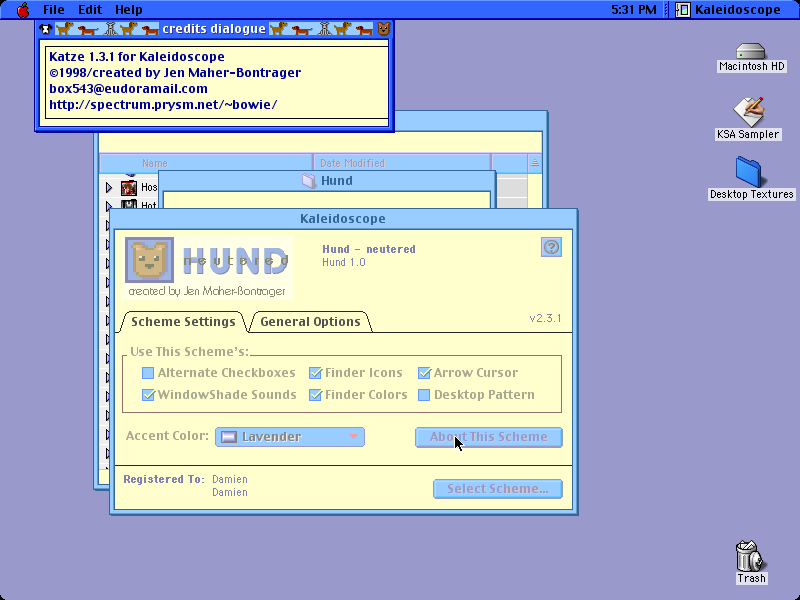Viewport: 800px width, 600px height.
Task: Click the Trash icon on desktop
Action: (x=750, y=556)
